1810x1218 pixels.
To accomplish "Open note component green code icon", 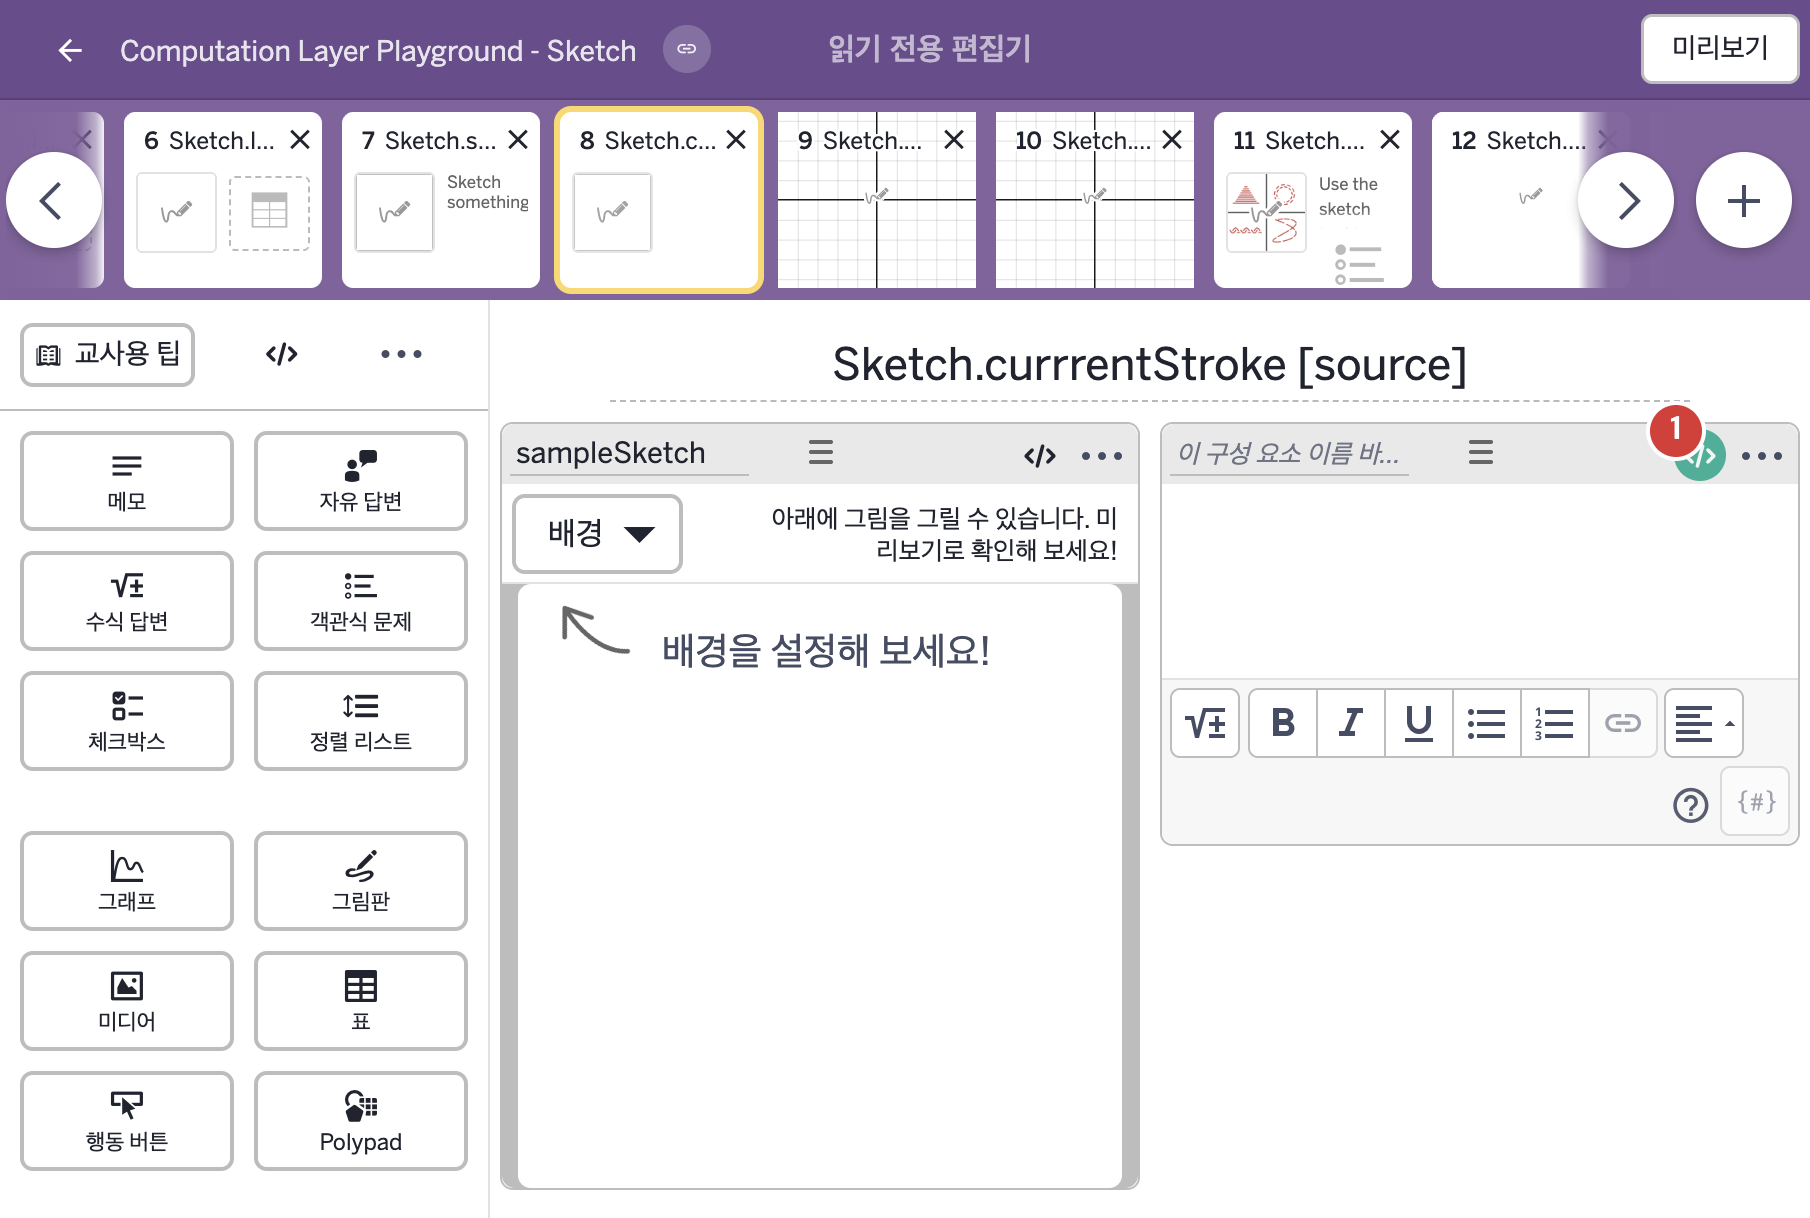I will click(1701, 456).
